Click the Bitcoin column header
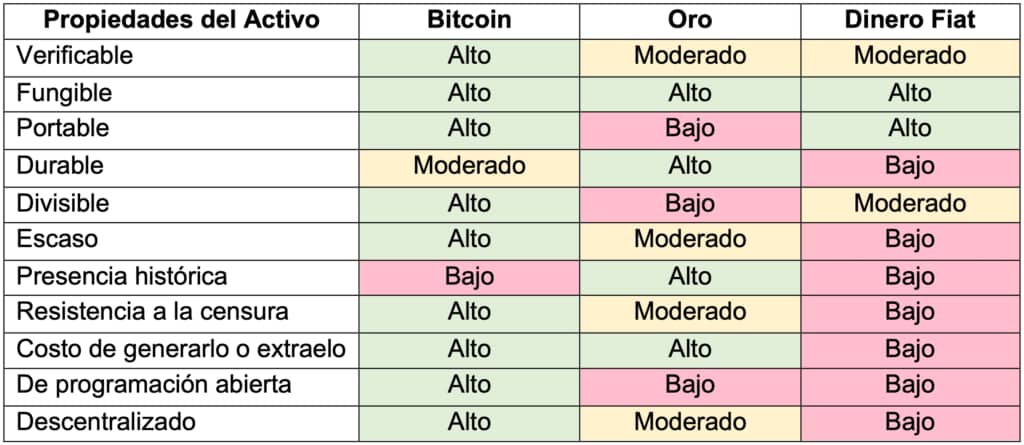Viewport: 1024px width, 445px height. [x=469, y=20]
